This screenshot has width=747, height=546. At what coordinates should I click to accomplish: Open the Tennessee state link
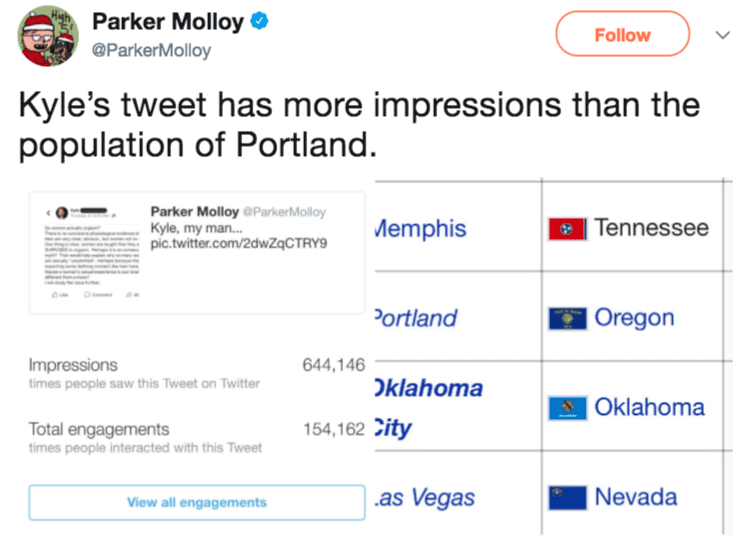(x=651, y=228)
